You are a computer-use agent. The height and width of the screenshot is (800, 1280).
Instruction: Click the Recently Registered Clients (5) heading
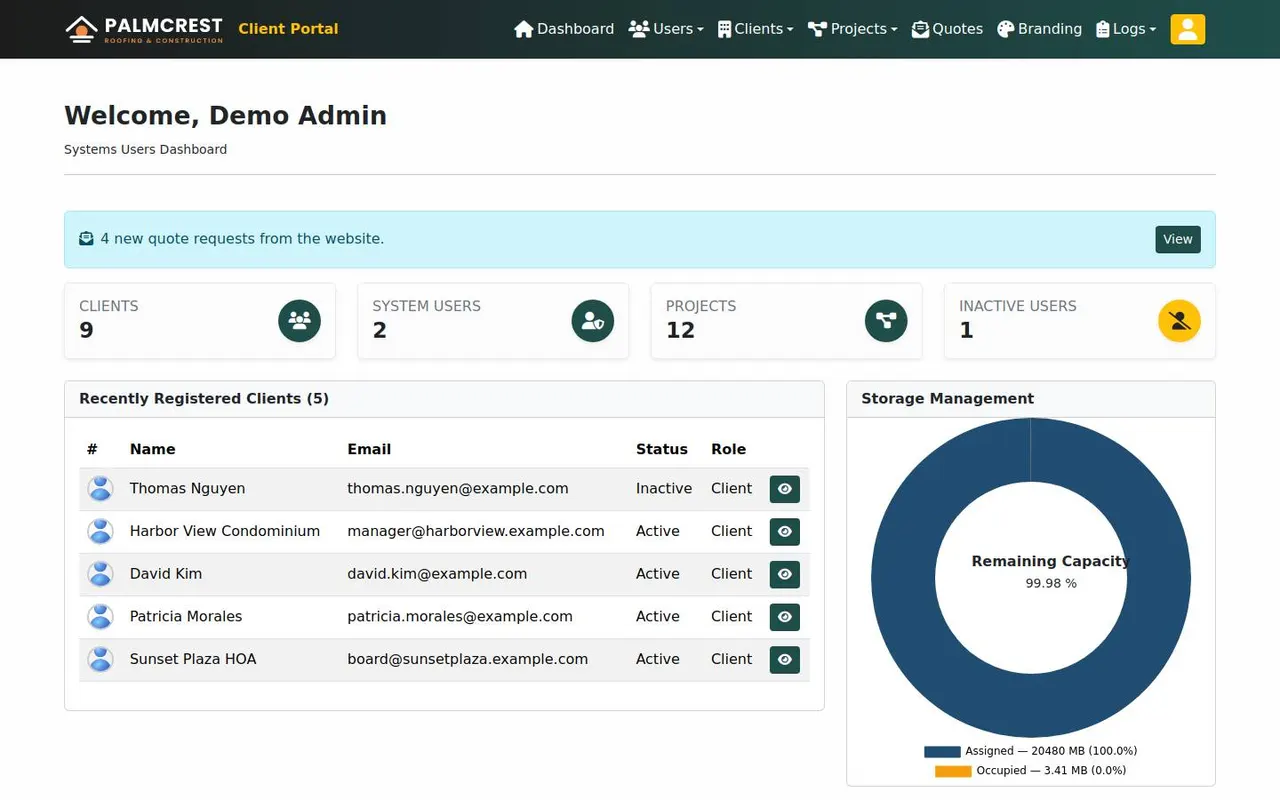[204, 398]
